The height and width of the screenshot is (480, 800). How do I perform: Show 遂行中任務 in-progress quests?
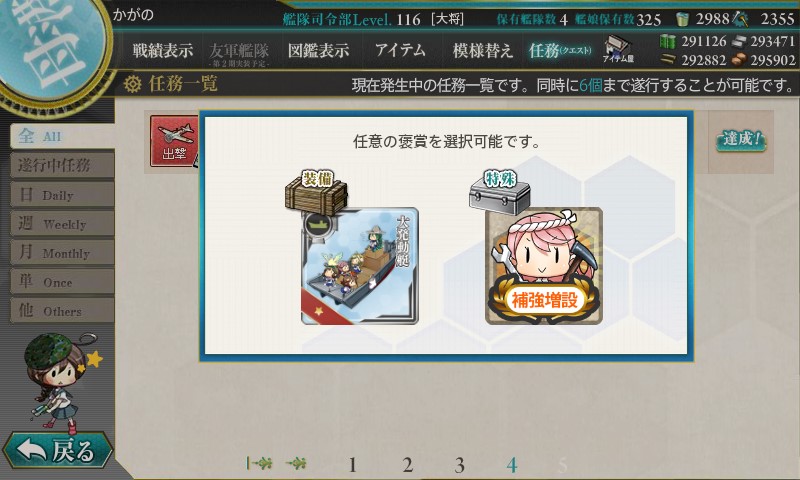click(62, 165)
